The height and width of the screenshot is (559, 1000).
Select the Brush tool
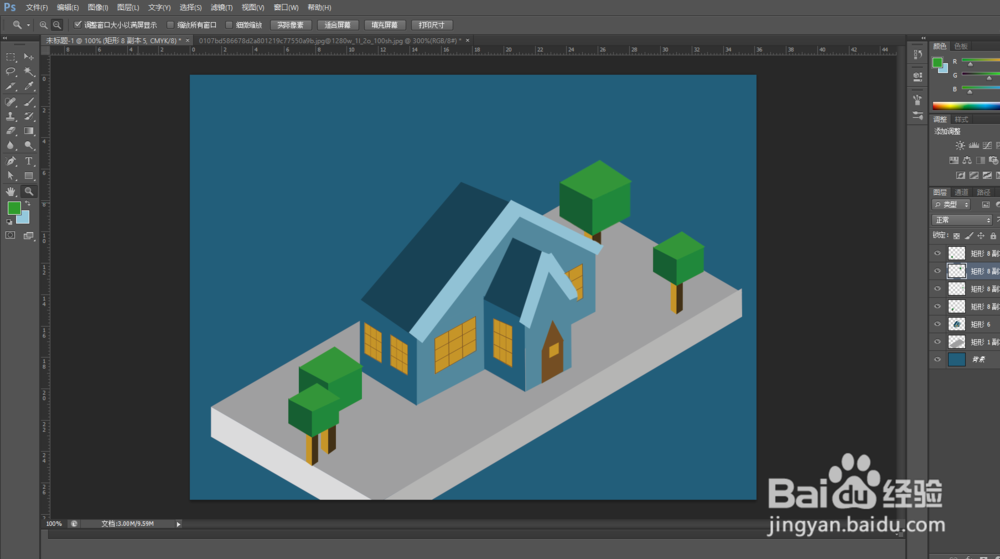[x=29, y=102]
